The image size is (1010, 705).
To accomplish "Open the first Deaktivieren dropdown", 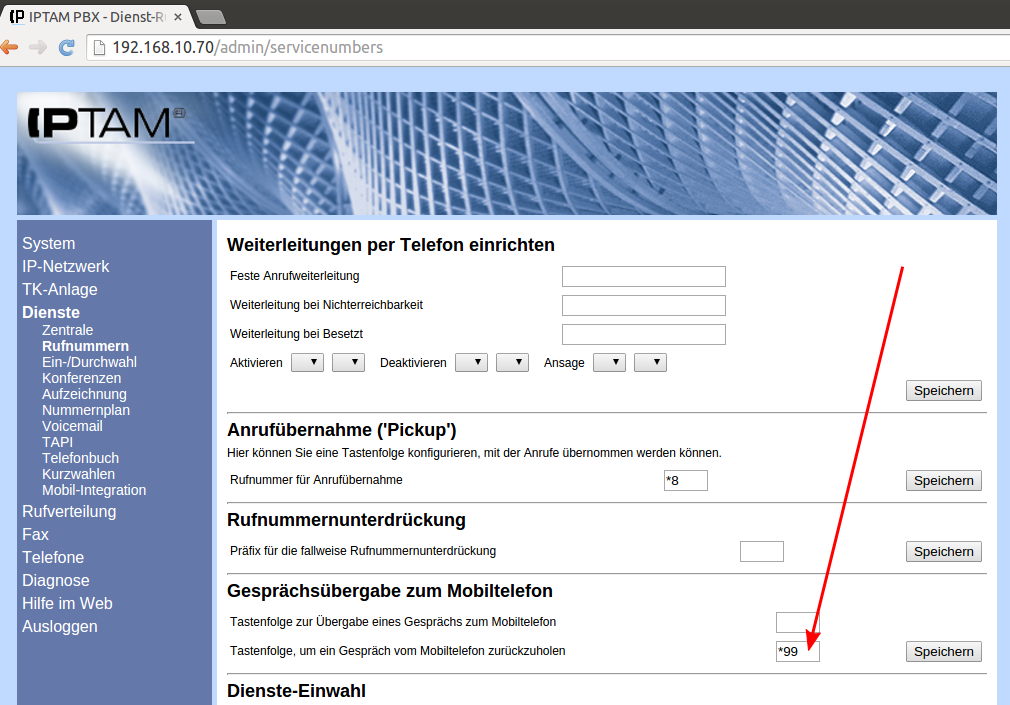I will tap(471, 362).
